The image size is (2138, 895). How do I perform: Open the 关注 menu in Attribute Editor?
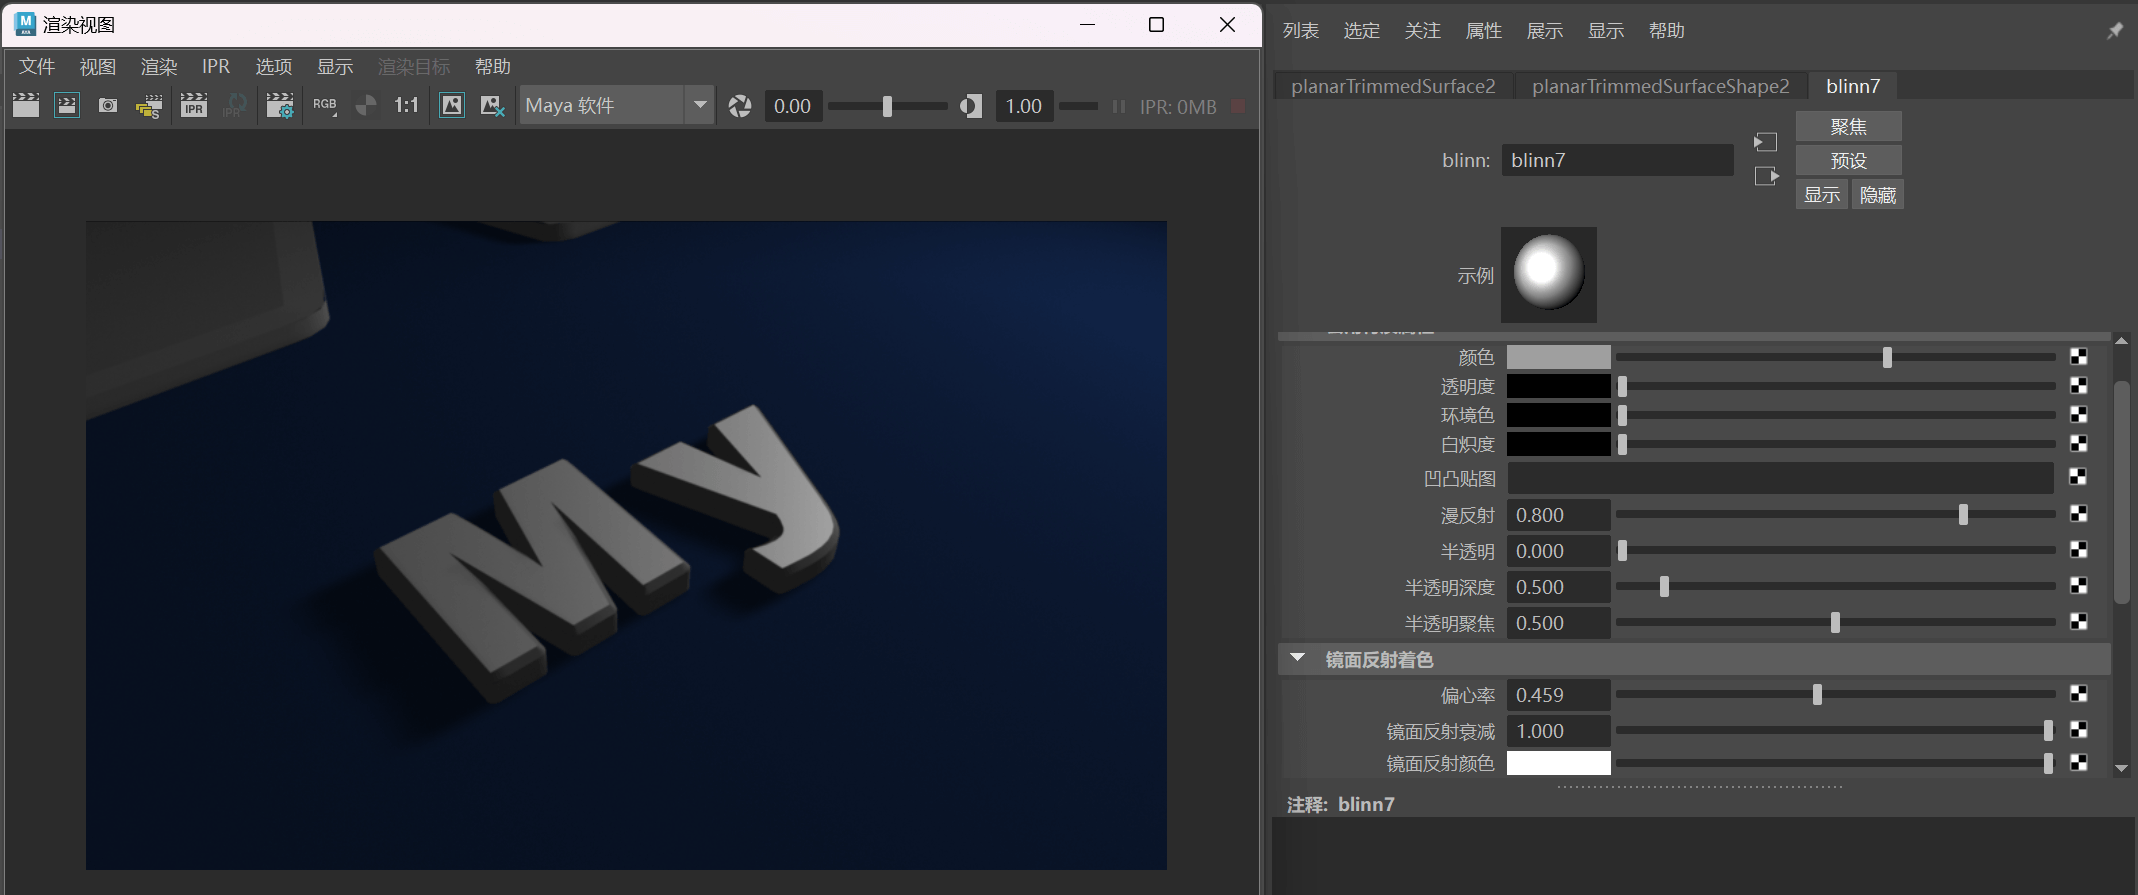pyautogui.click(x=1423, y=31)
